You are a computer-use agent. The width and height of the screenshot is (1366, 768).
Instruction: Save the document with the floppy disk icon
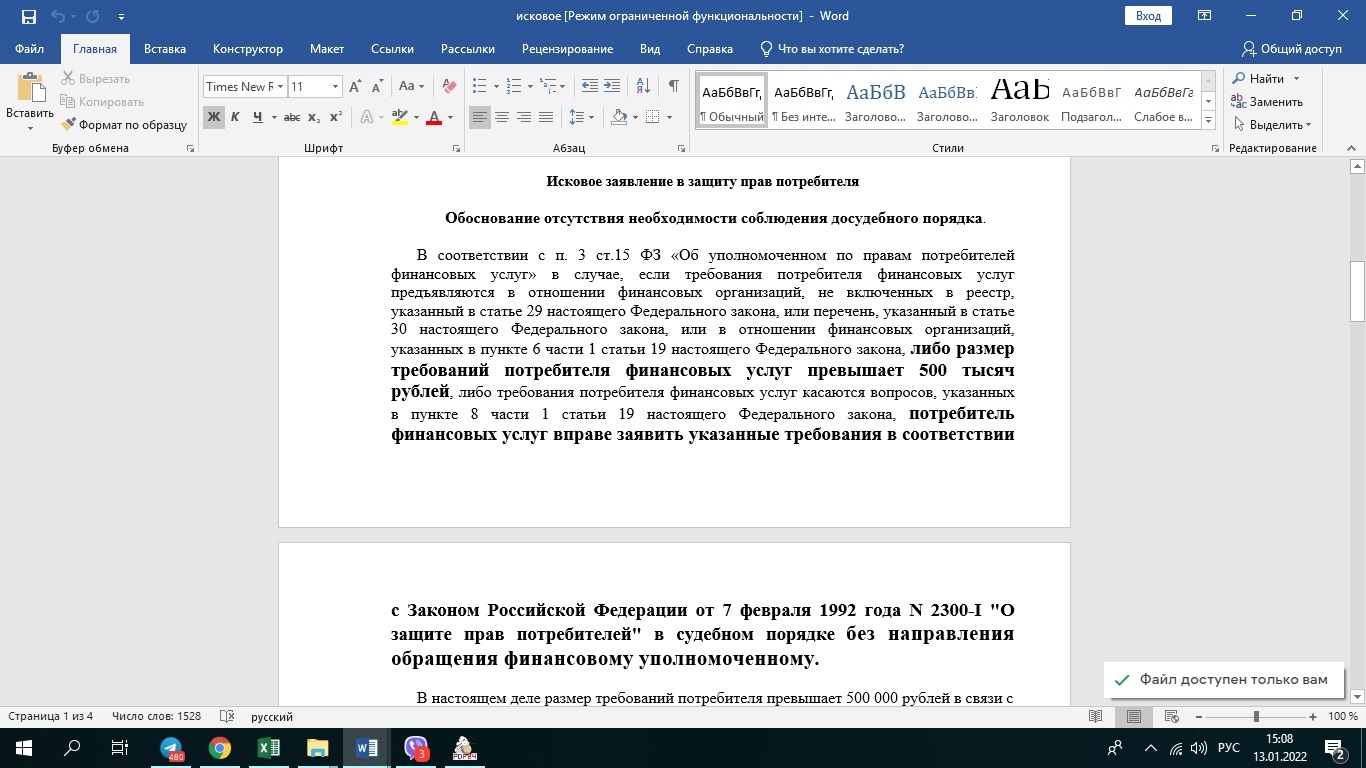tap(28, 16)
